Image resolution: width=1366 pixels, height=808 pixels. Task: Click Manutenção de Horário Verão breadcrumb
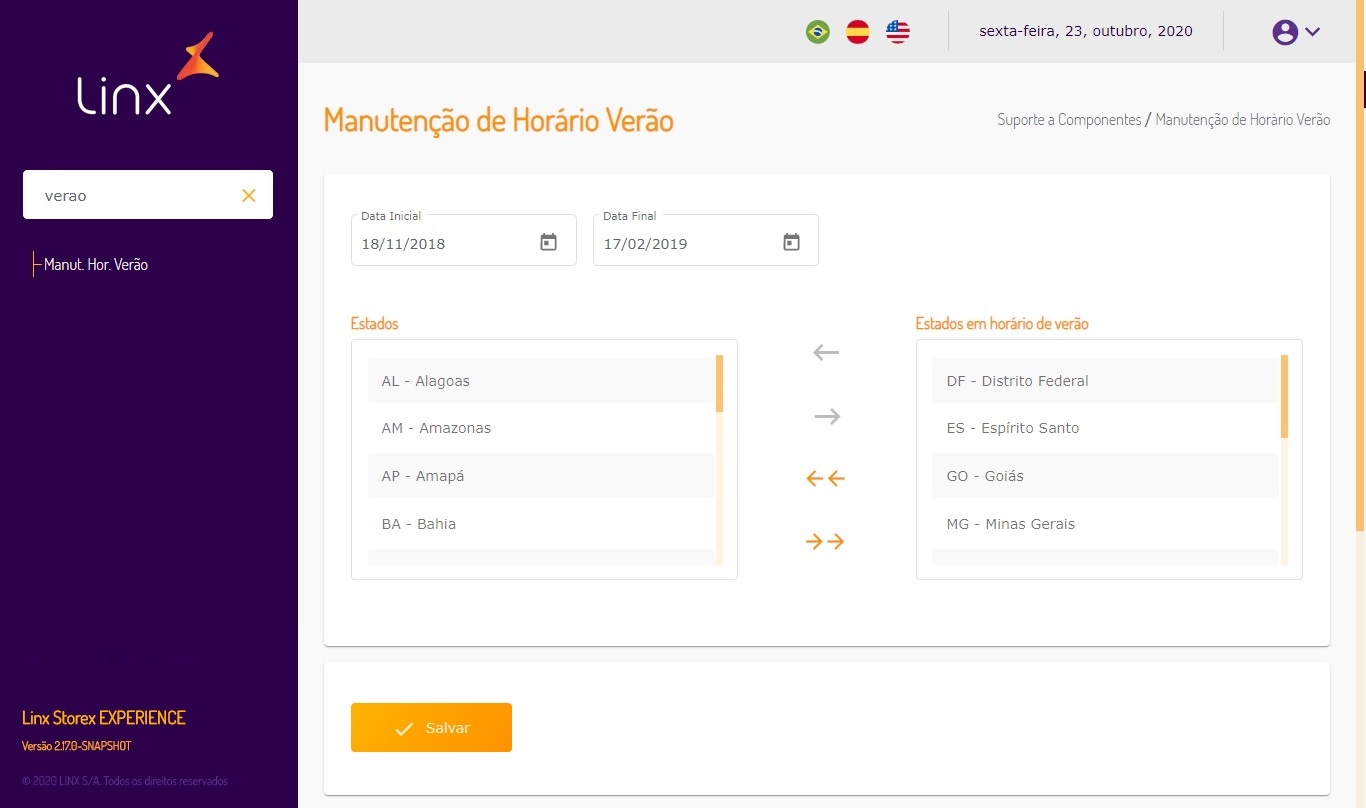[x=1243, y=120]
